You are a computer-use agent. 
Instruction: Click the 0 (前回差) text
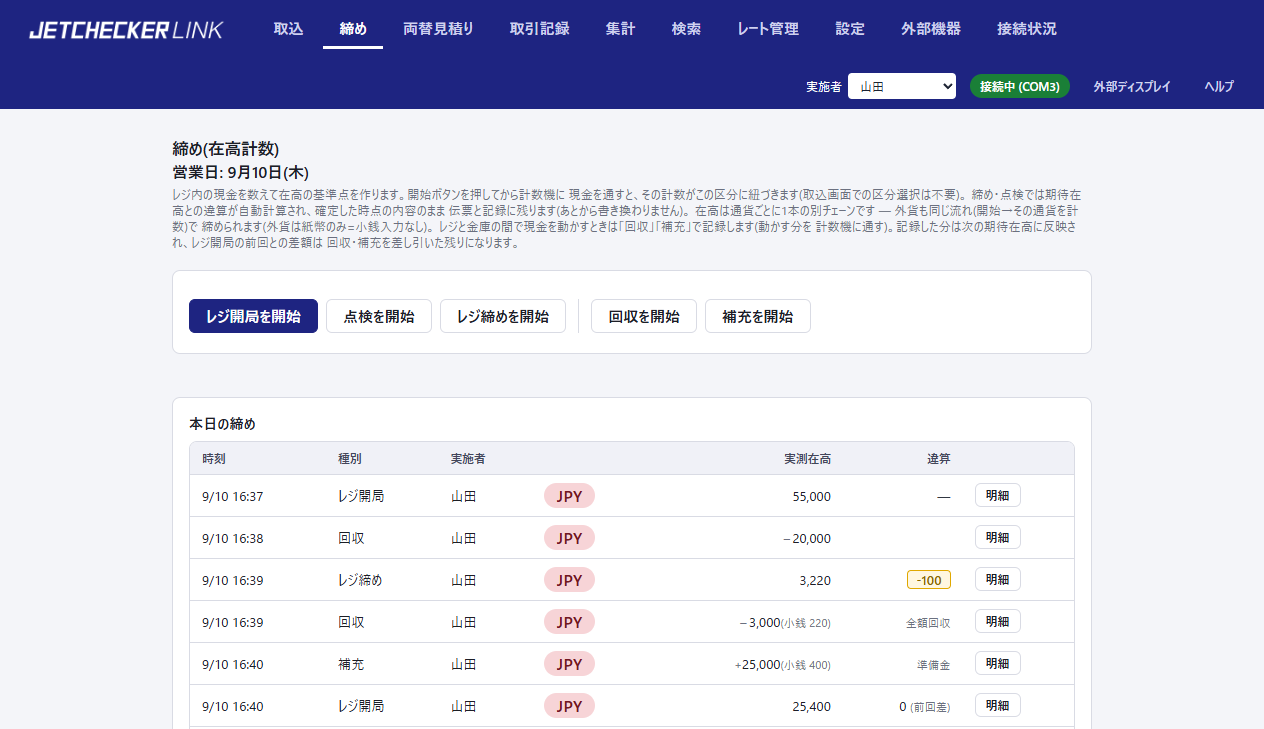click(x=925, y=706)
